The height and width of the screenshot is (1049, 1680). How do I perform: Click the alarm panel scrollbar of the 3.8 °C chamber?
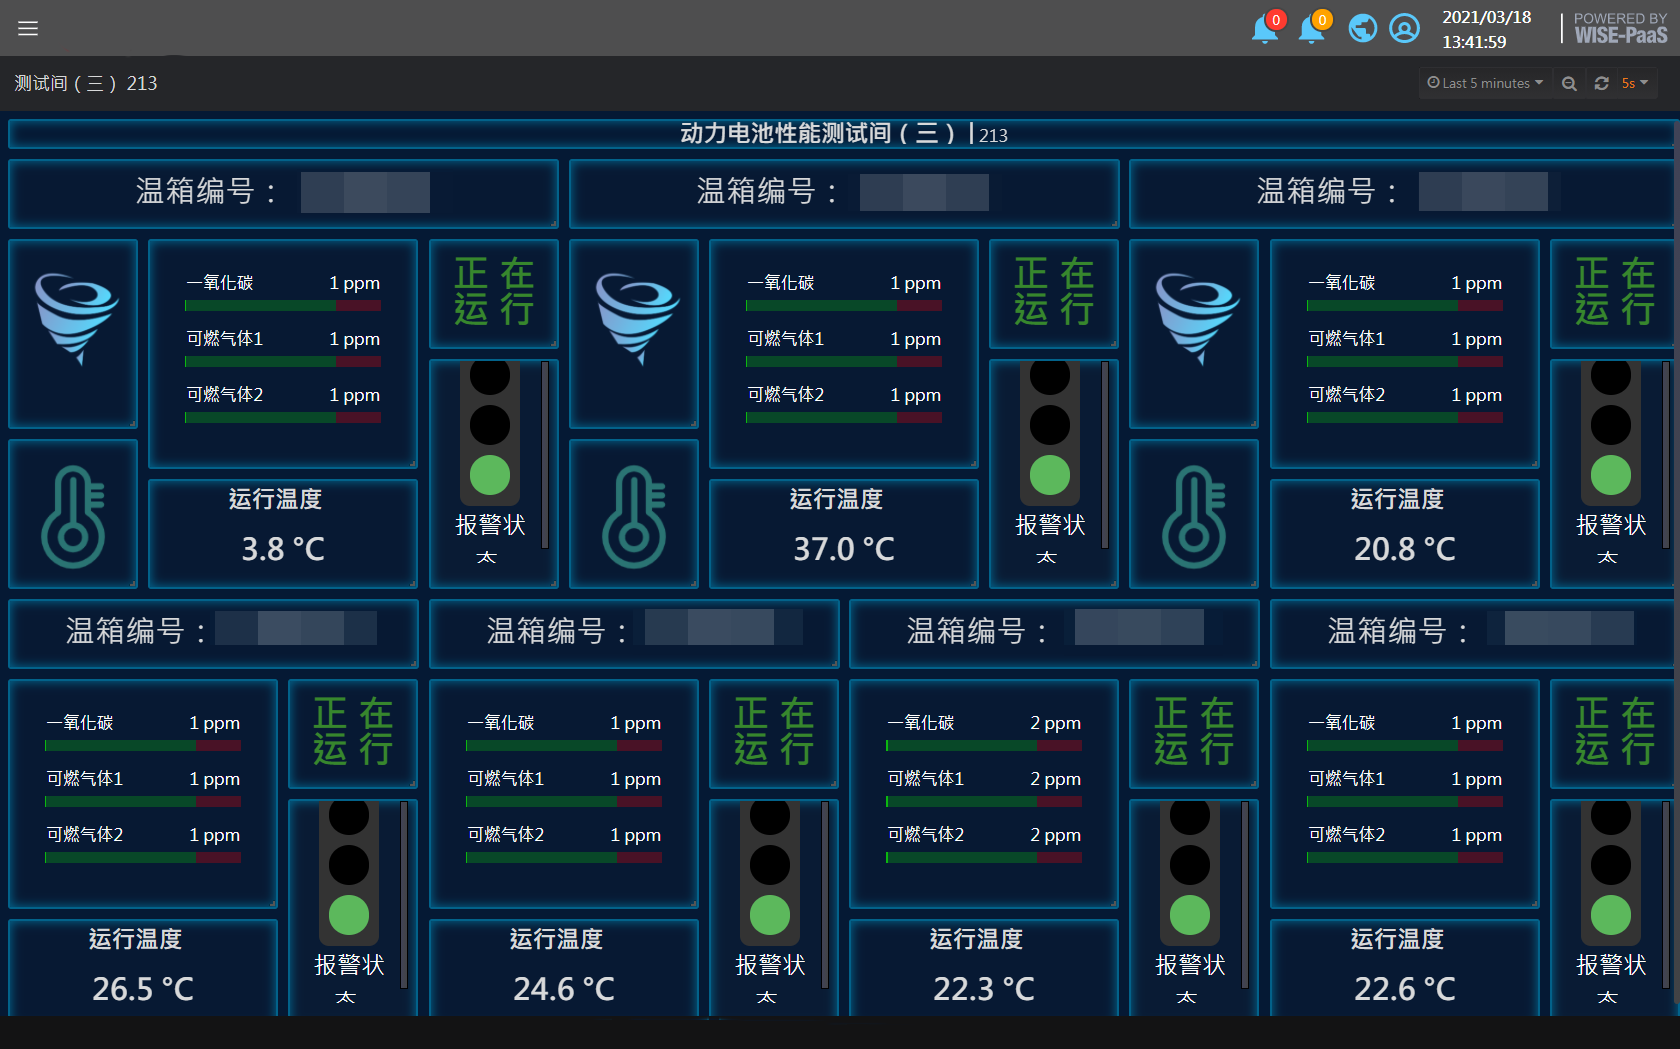(545, 455)
